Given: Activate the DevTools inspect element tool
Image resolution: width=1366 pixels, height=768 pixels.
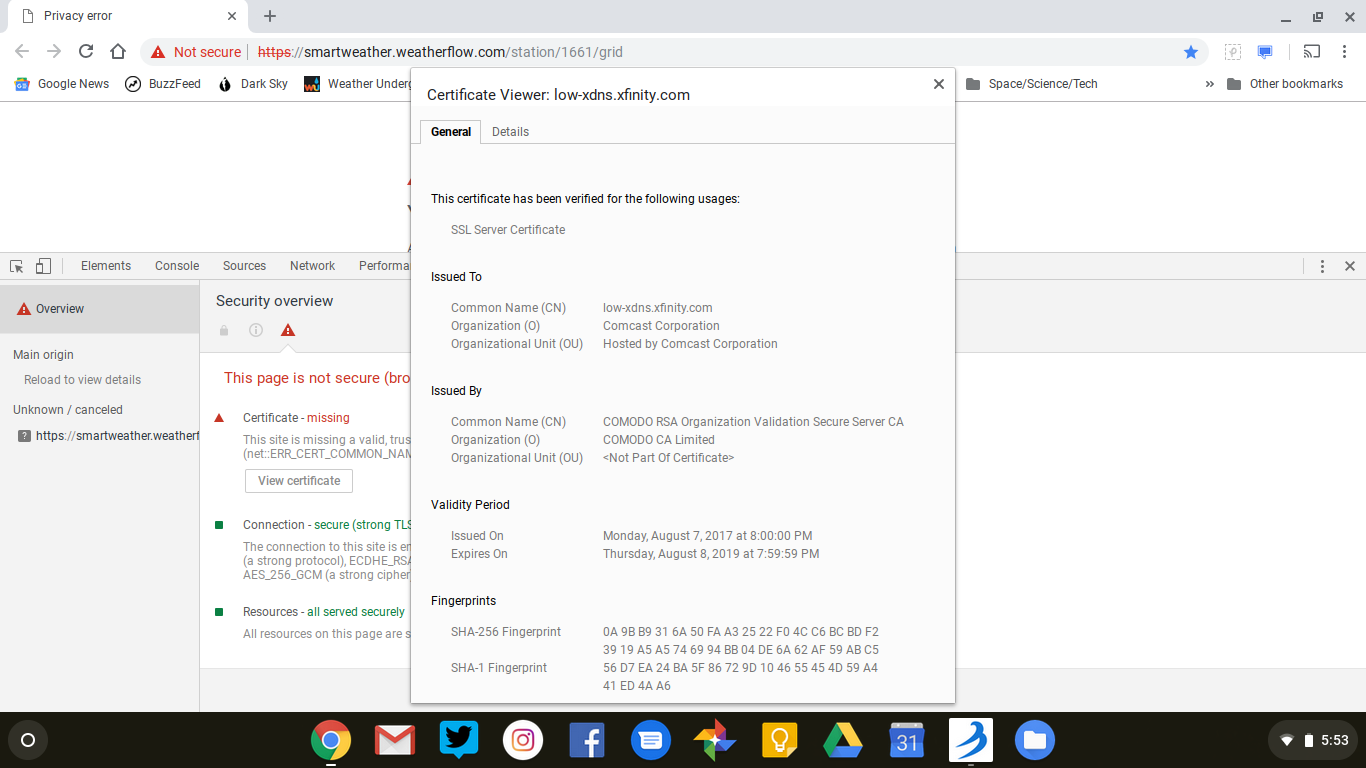Looking at the screenshot, I should (17, 266).
